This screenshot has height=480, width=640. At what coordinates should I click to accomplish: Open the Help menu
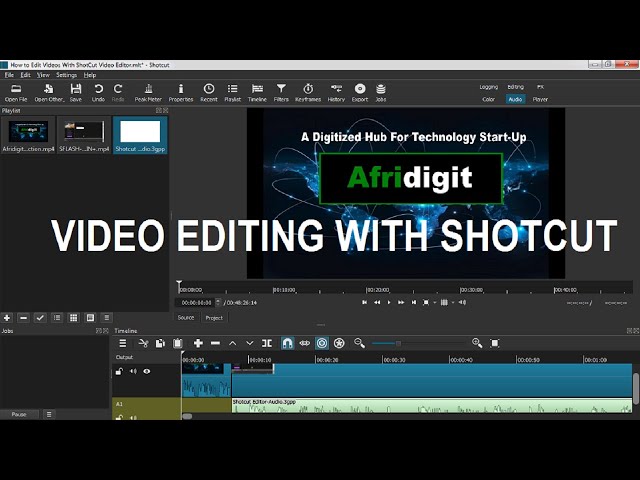90,75
